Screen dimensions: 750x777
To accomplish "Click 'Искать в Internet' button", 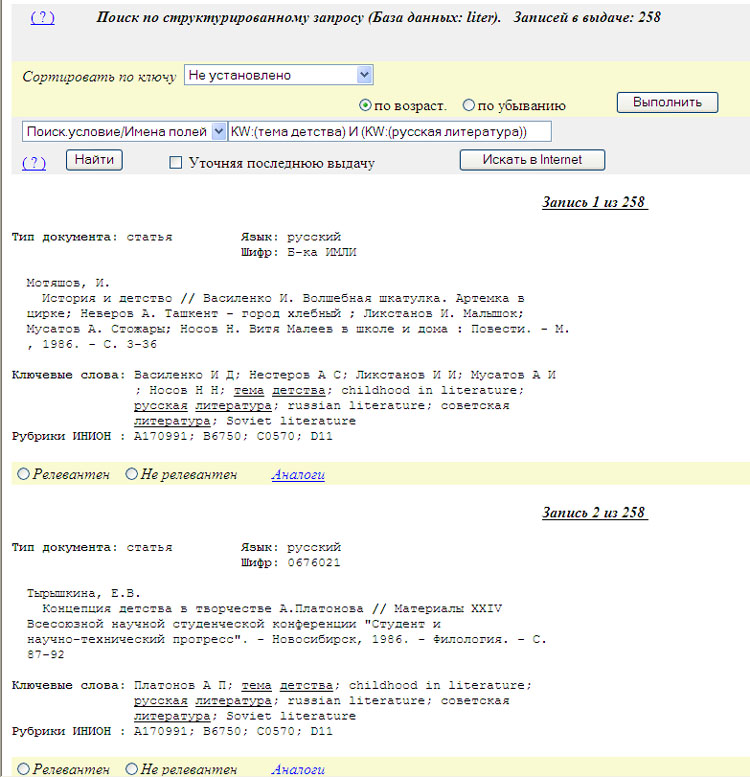I will coord(532,160).
